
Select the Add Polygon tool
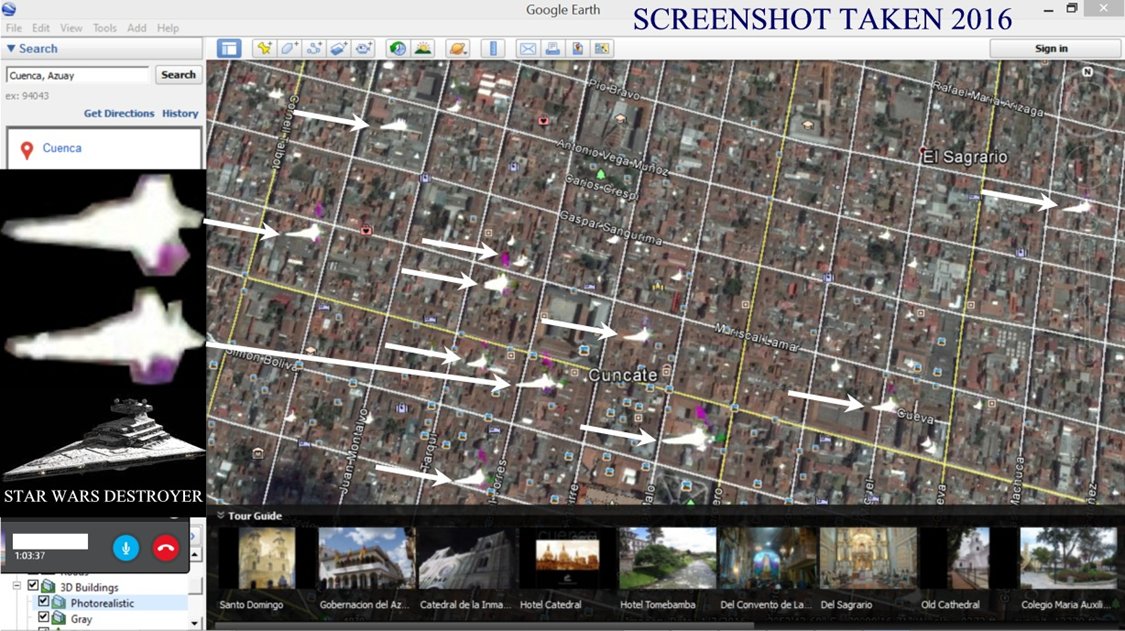click(x=289, y=48)
